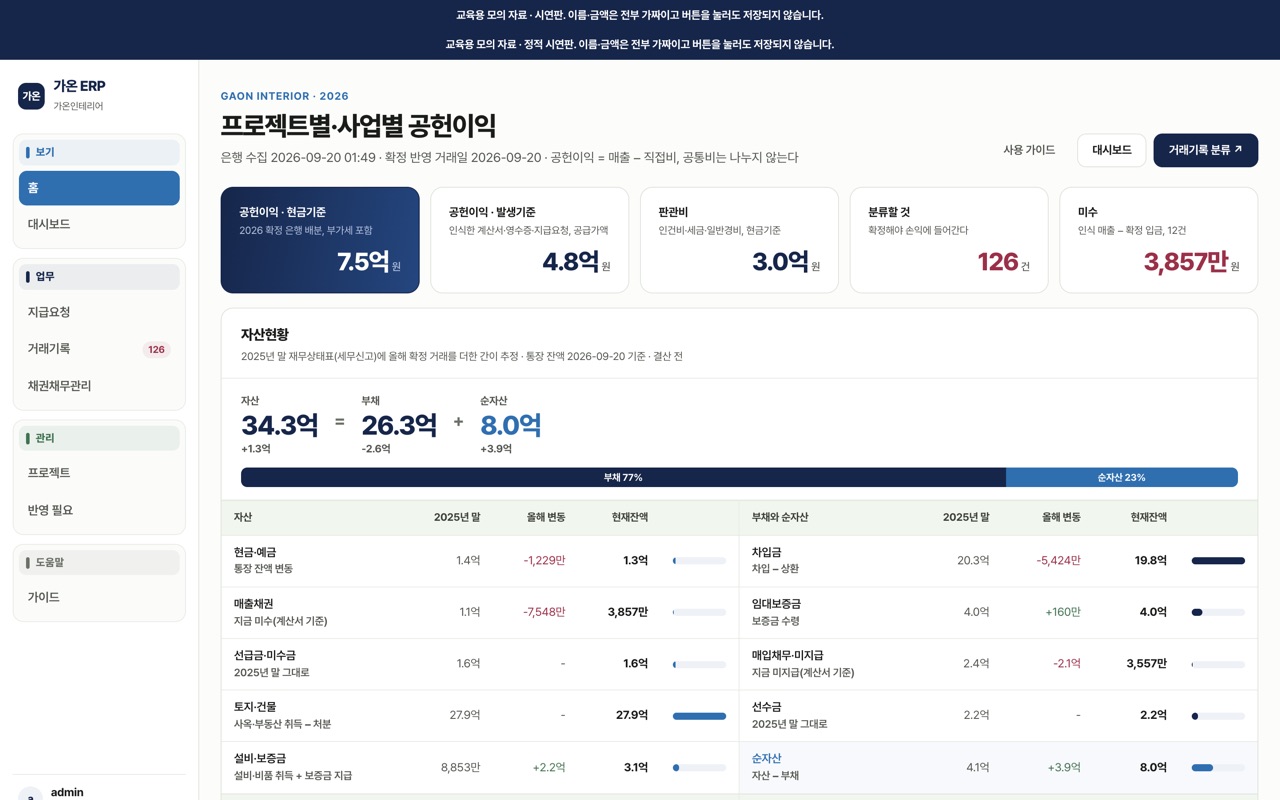
Task: Click the 설비·보증금 row label
Action: (x=260, y=759)
